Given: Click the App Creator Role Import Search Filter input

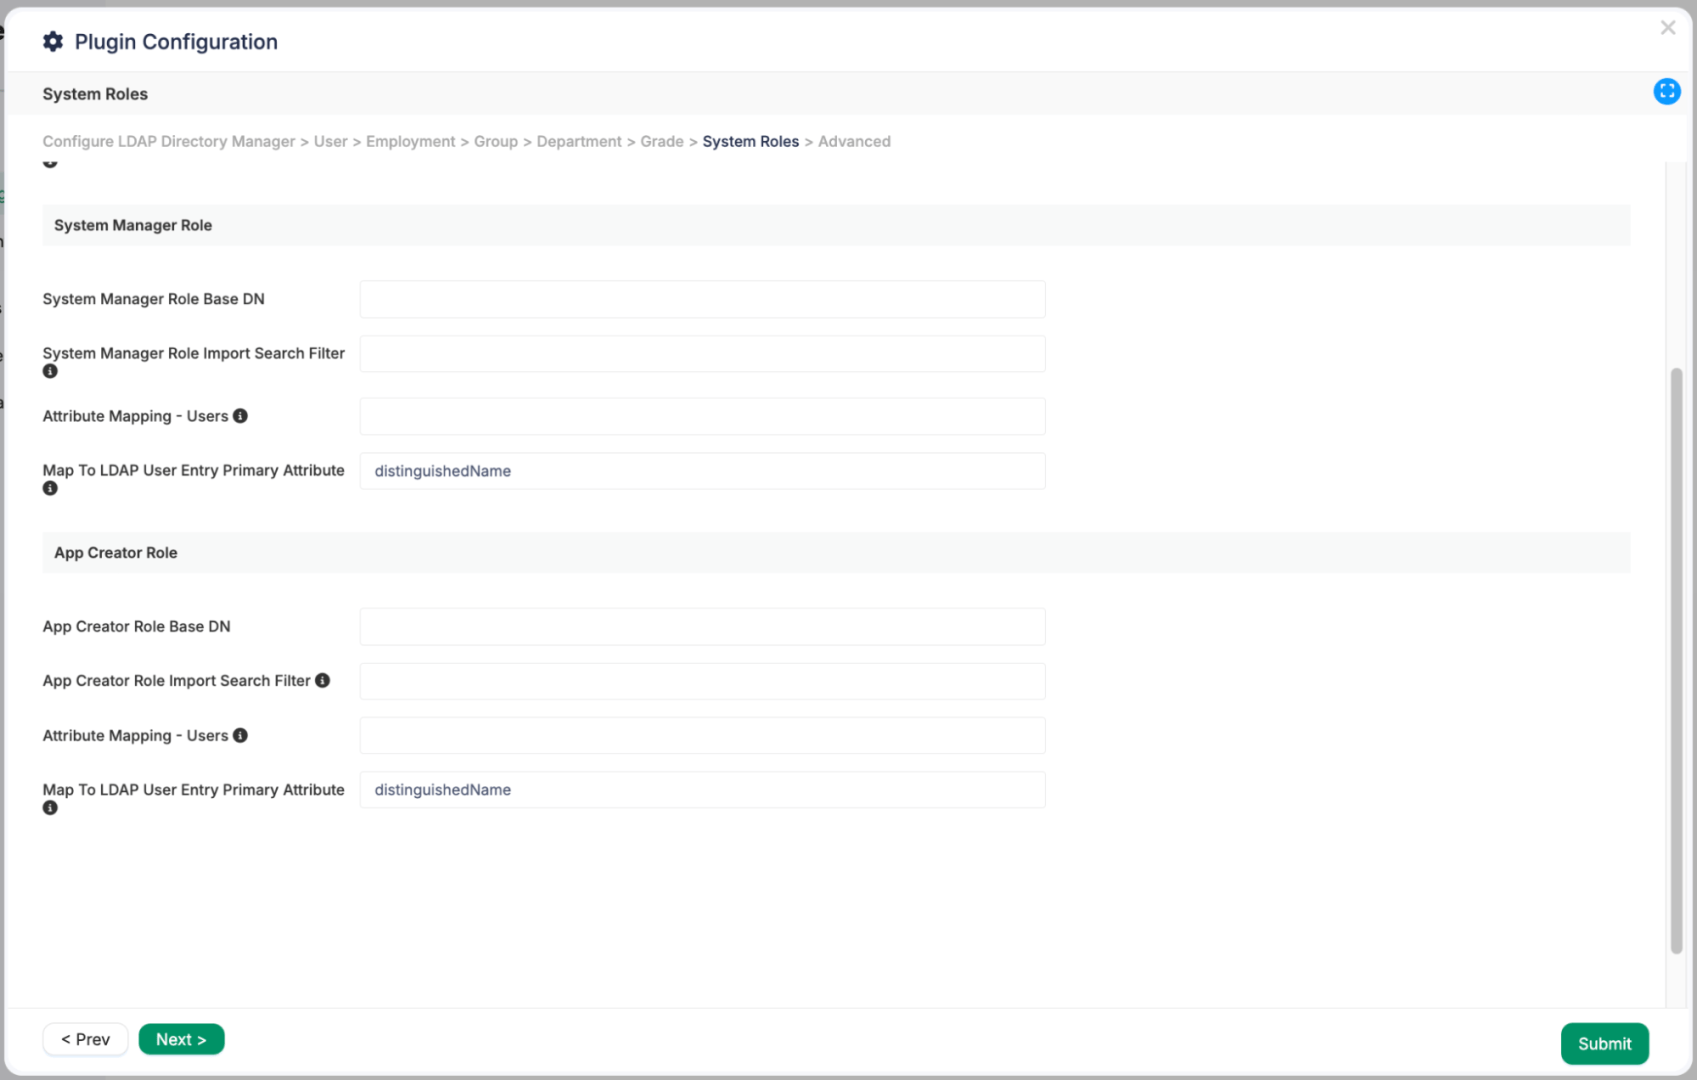Looking at the screenshot, I should (x=702, y=681).
